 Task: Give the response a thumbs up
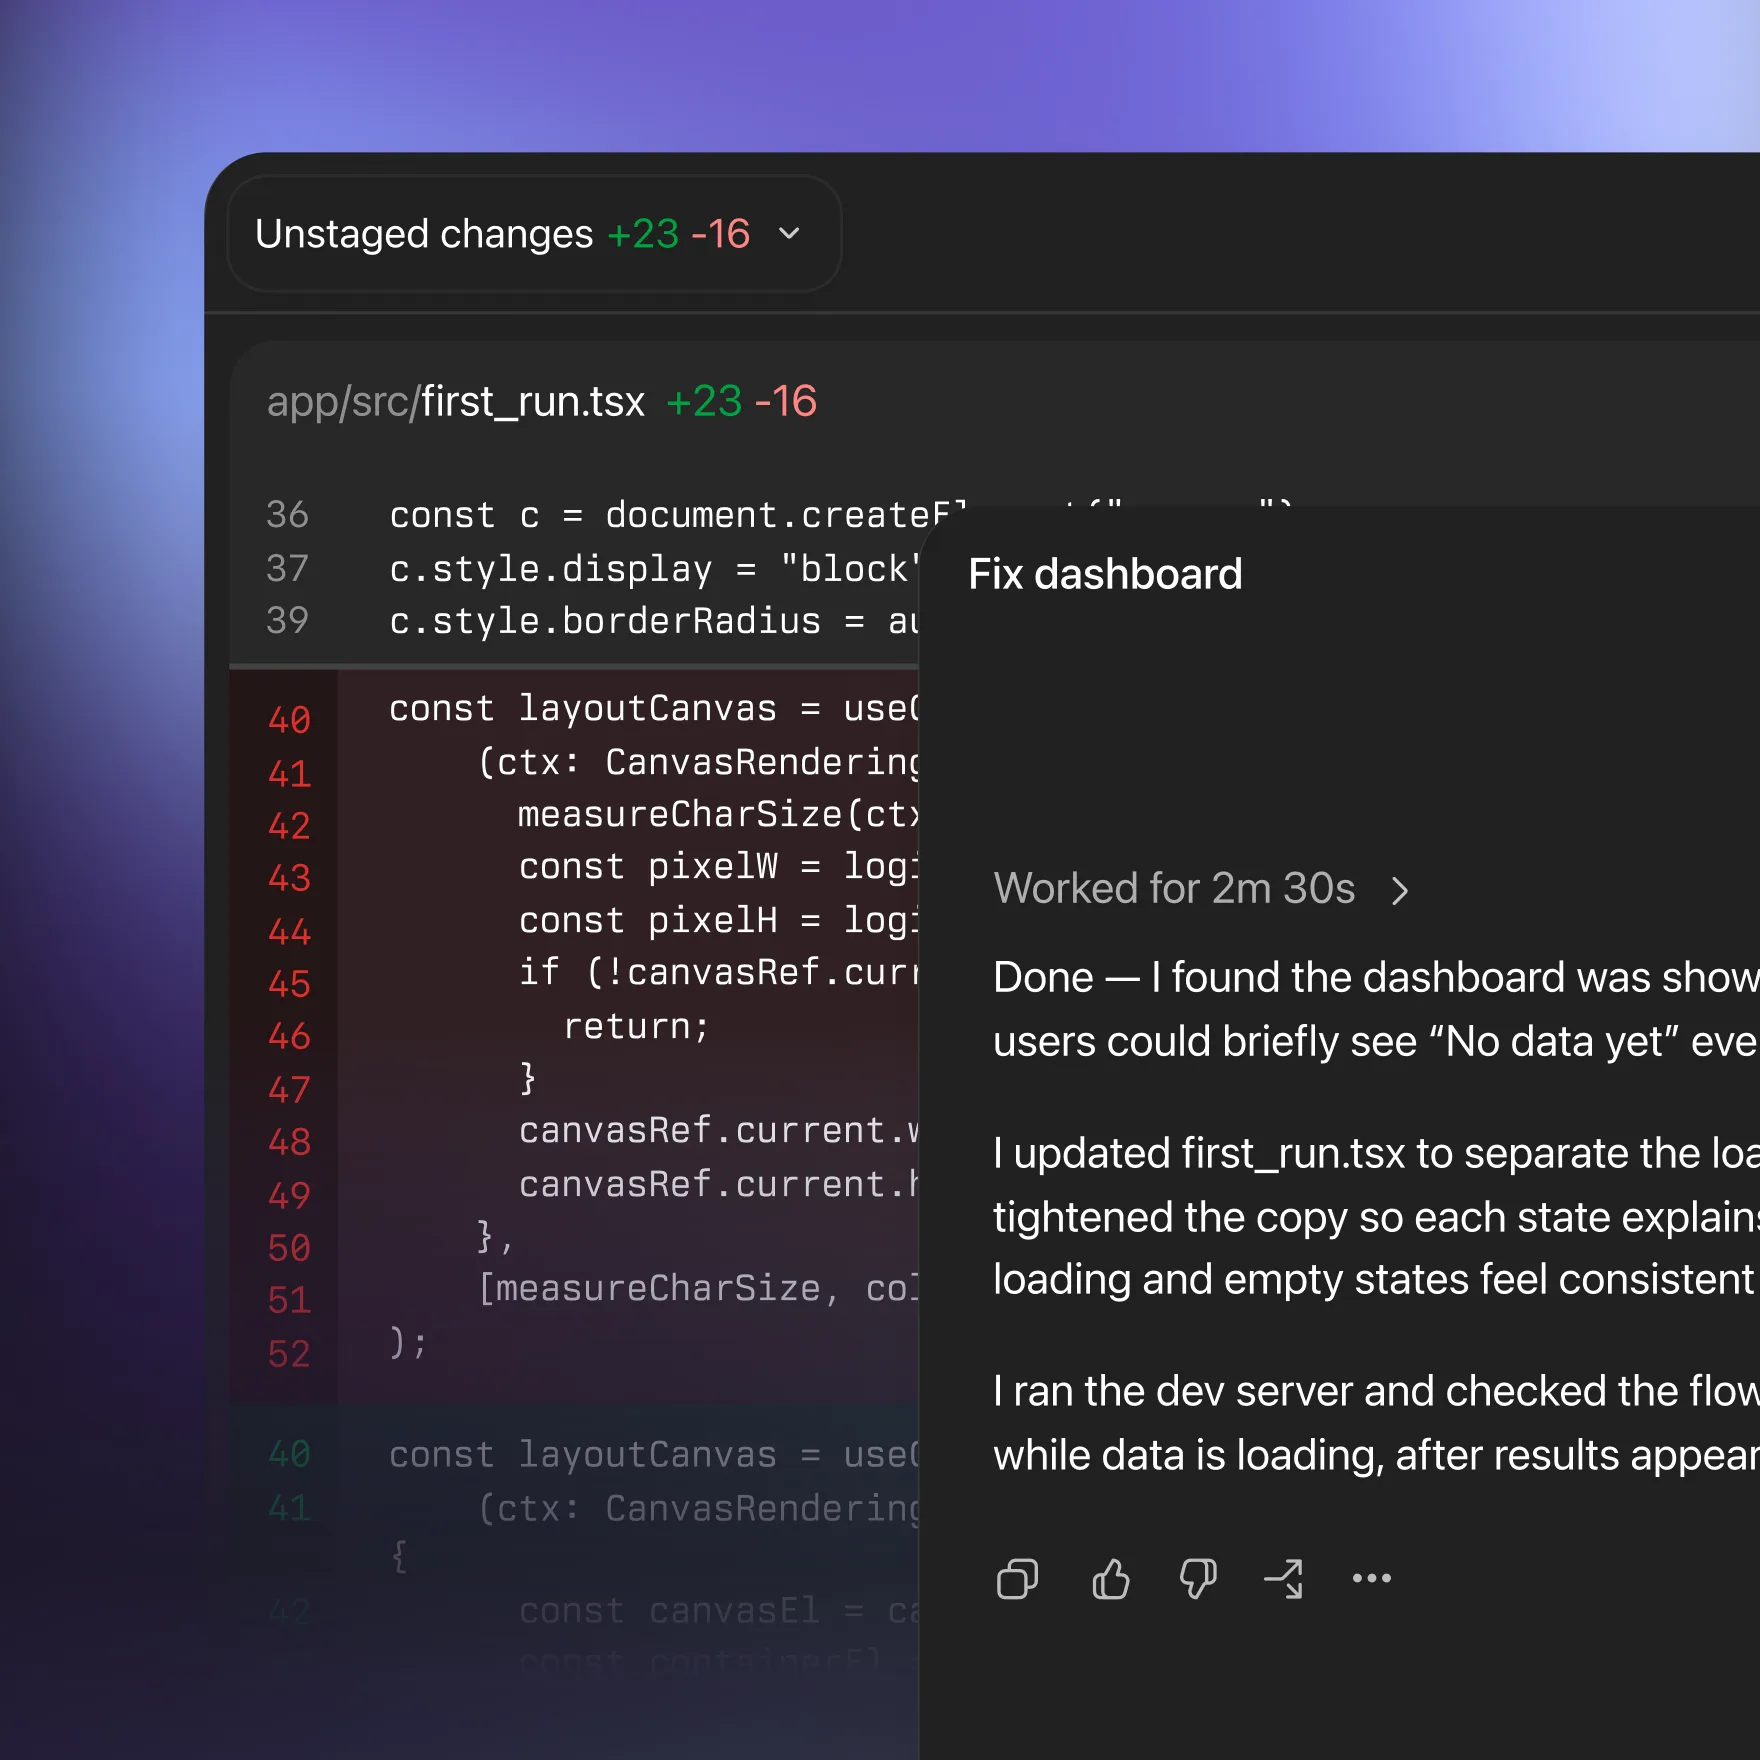(x=1110, y=1579)
